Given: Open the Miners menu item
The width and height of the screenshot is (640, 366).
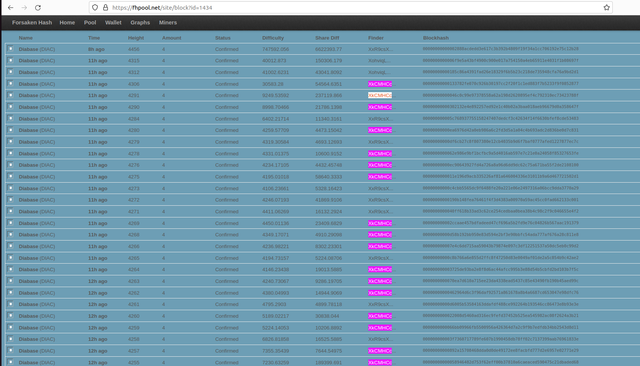Looking at the screenshot, I should tap(168, 22).
